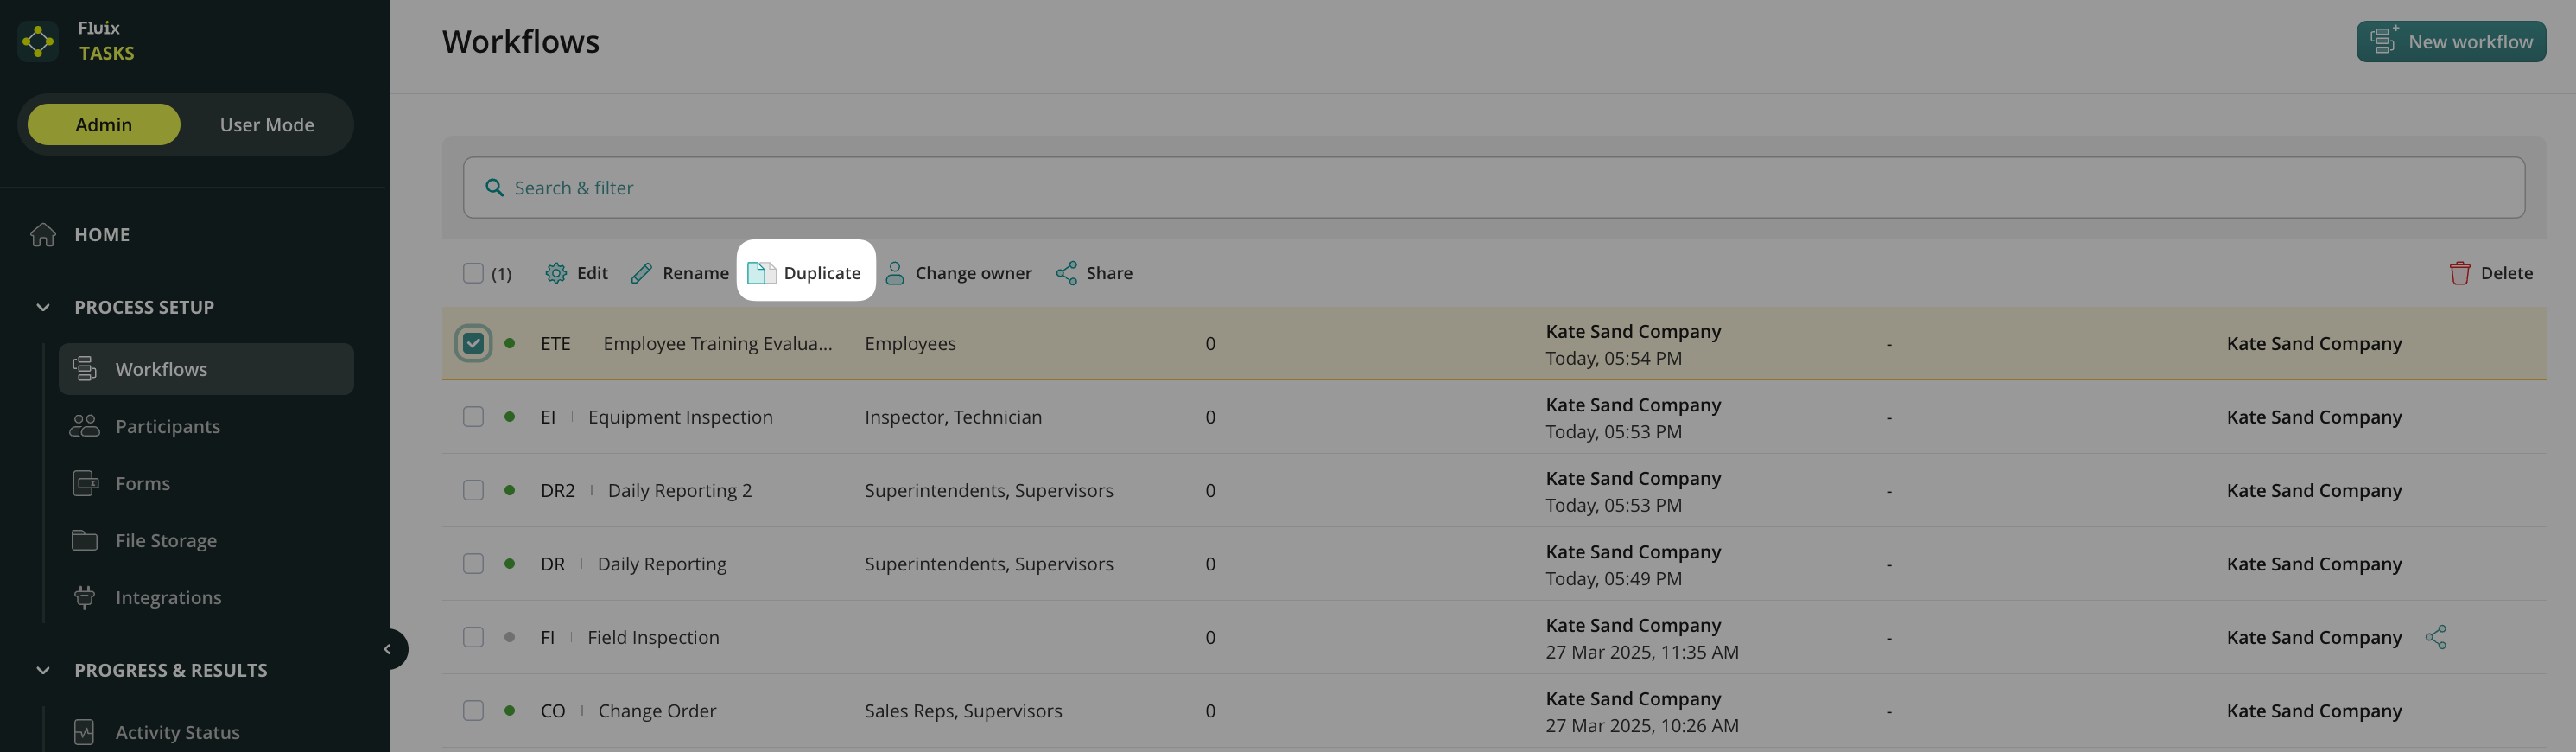Click share icon on Field Inspection row
This screenshot has height=752, width=2576.
pos(2435,637)
